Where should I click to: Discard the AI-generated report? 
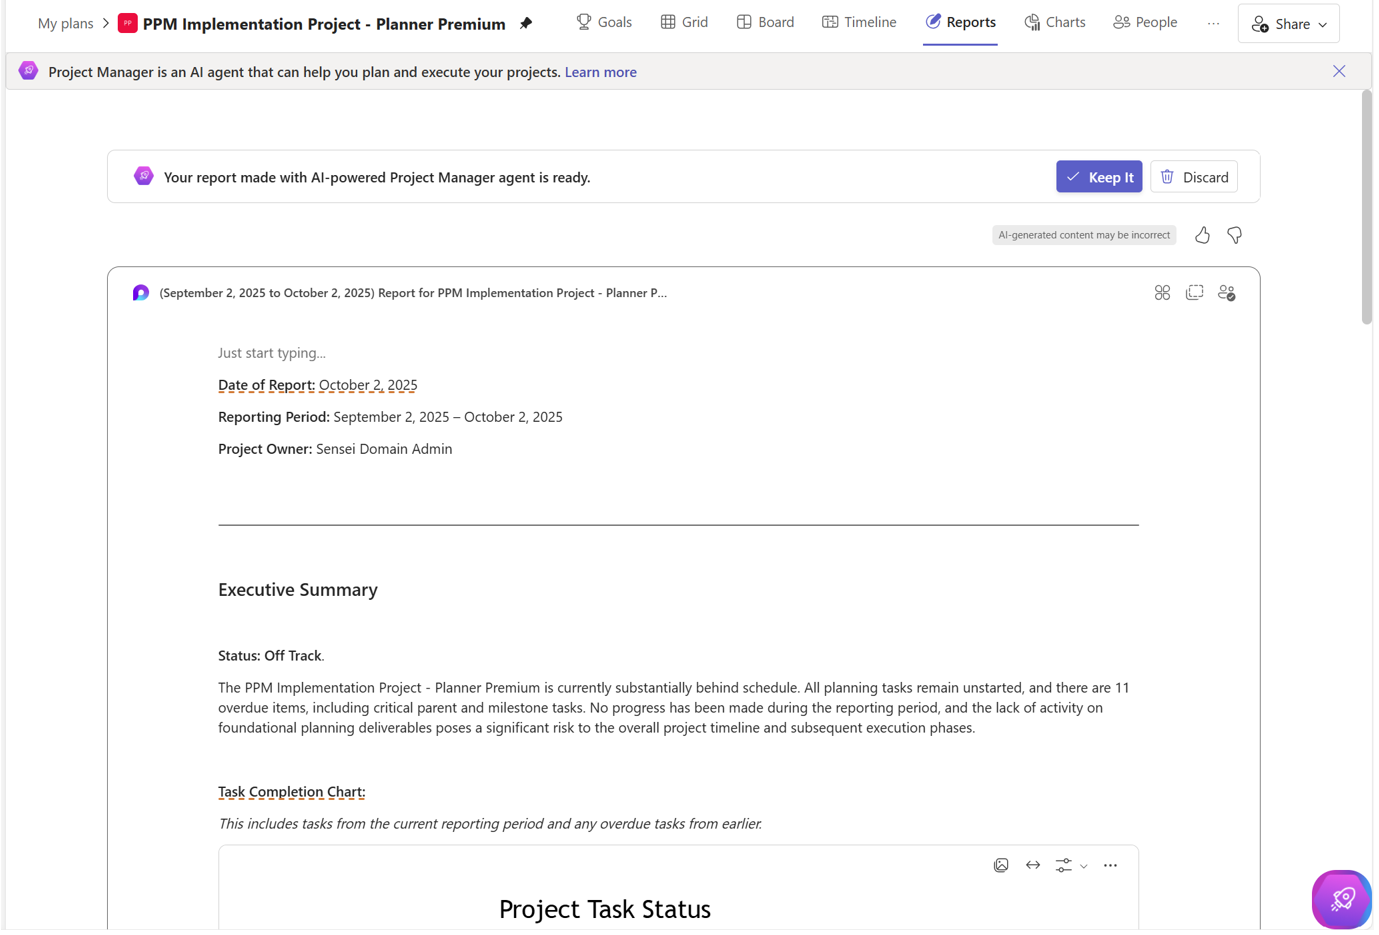point(1194,177)
